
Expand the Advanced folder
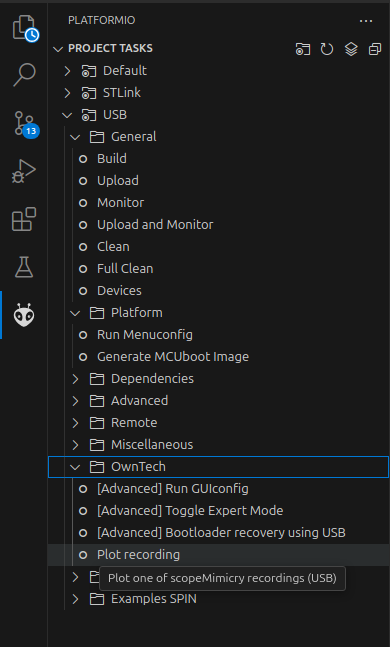coord(75,401)
